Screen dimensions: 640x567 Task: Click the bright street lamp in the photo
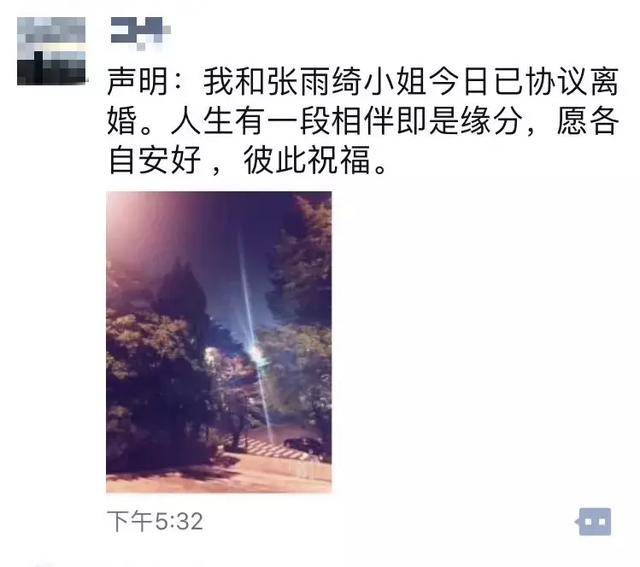point(256,354)
